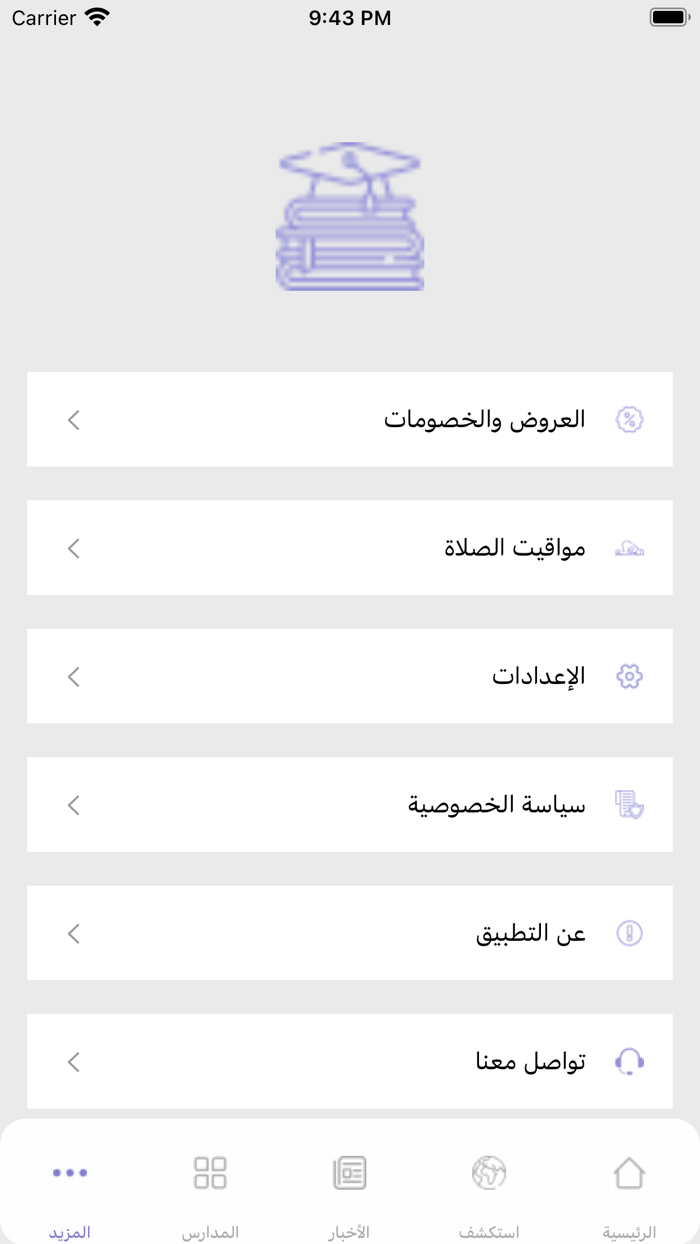Open عن التطبيق list item
700x1244 pixels.
[350, 933]
